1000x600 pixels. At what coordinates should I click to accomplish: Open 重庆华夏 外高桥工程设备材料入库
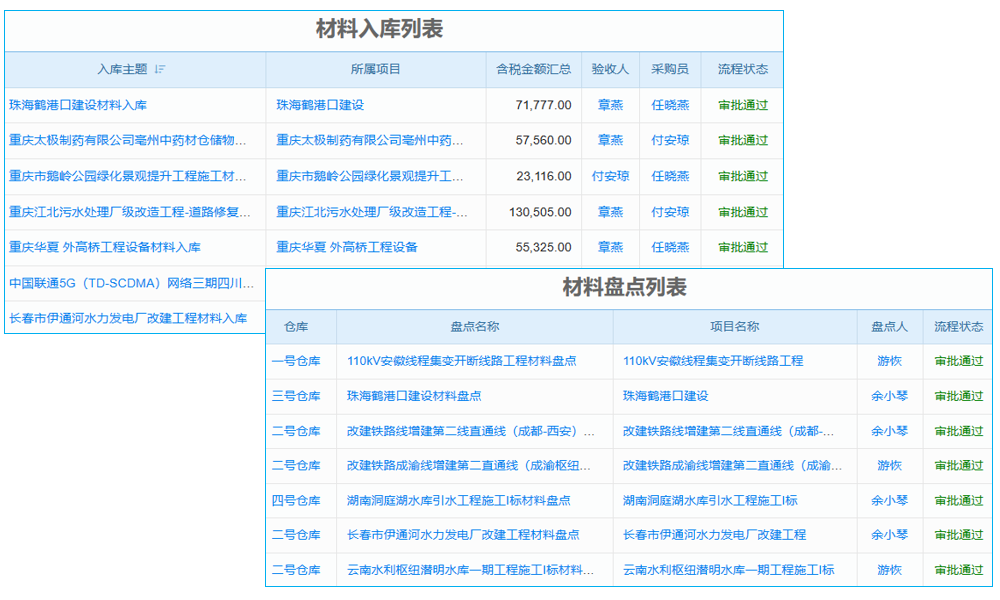(x=110, y=247)
